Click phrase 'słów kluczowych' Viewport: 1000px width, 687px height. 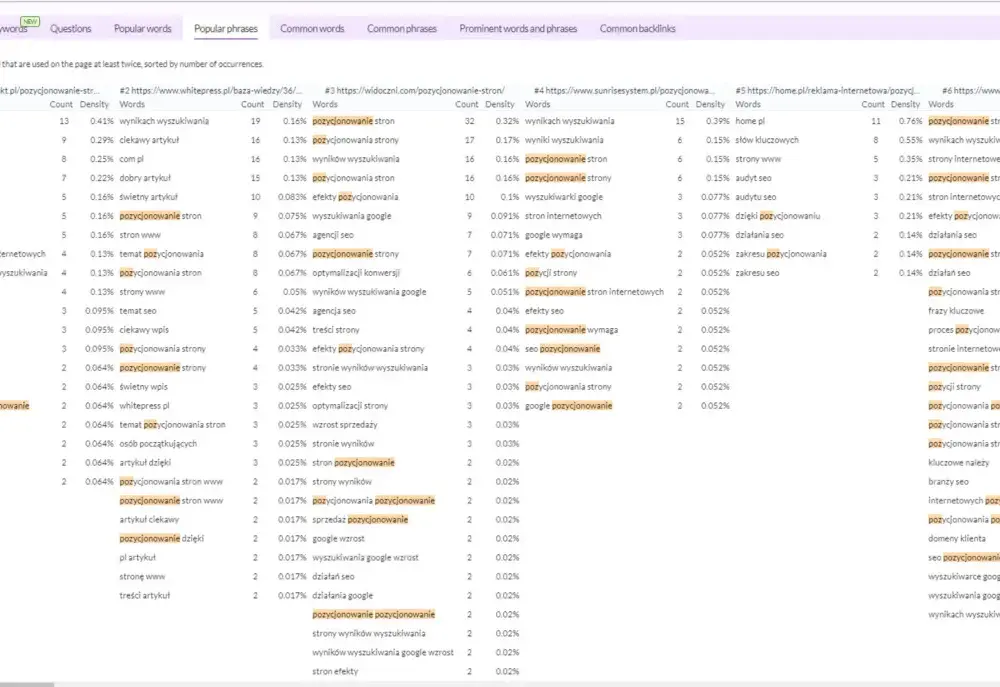tap(767, 140)
